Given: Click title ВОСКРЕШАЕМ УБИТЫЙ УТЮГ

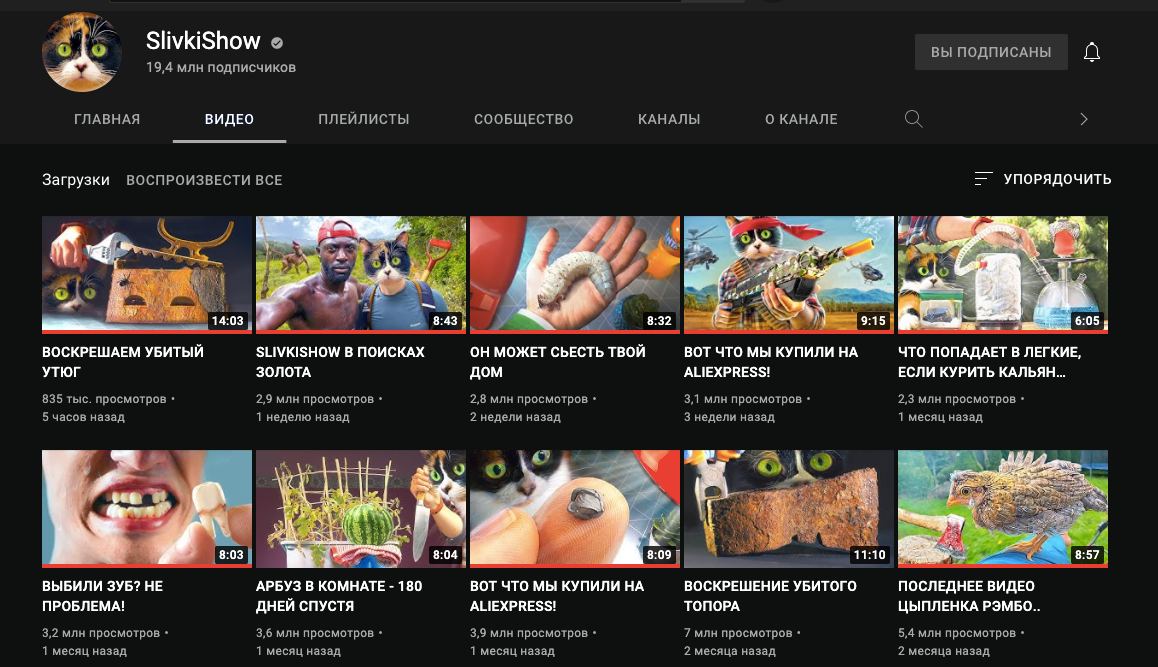Looking at the screenshot, I should pos(123,362).
